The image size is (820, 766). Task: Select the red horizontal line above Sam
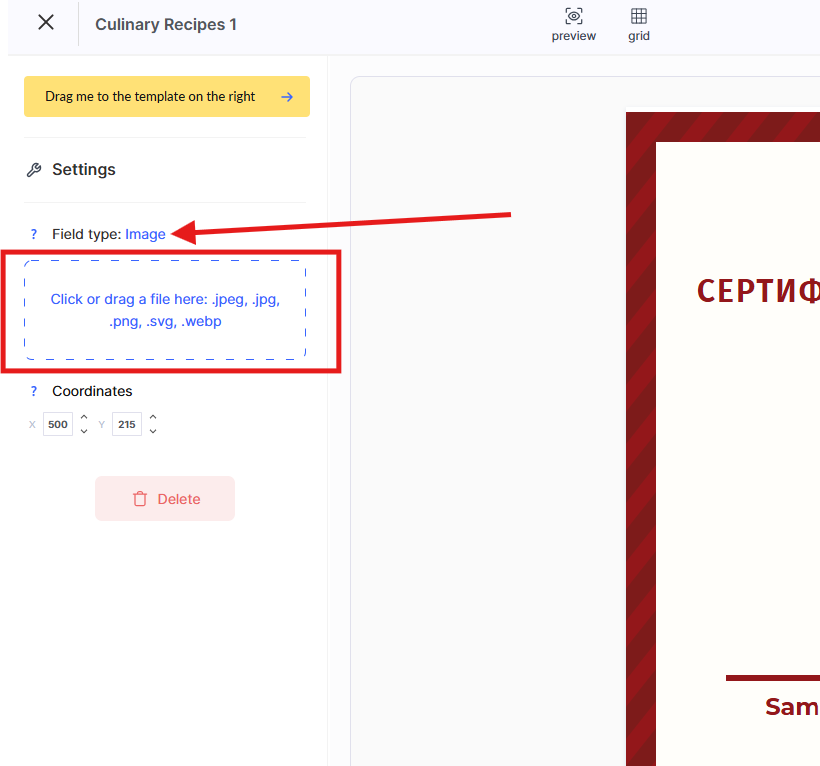[x=772, y=679]
